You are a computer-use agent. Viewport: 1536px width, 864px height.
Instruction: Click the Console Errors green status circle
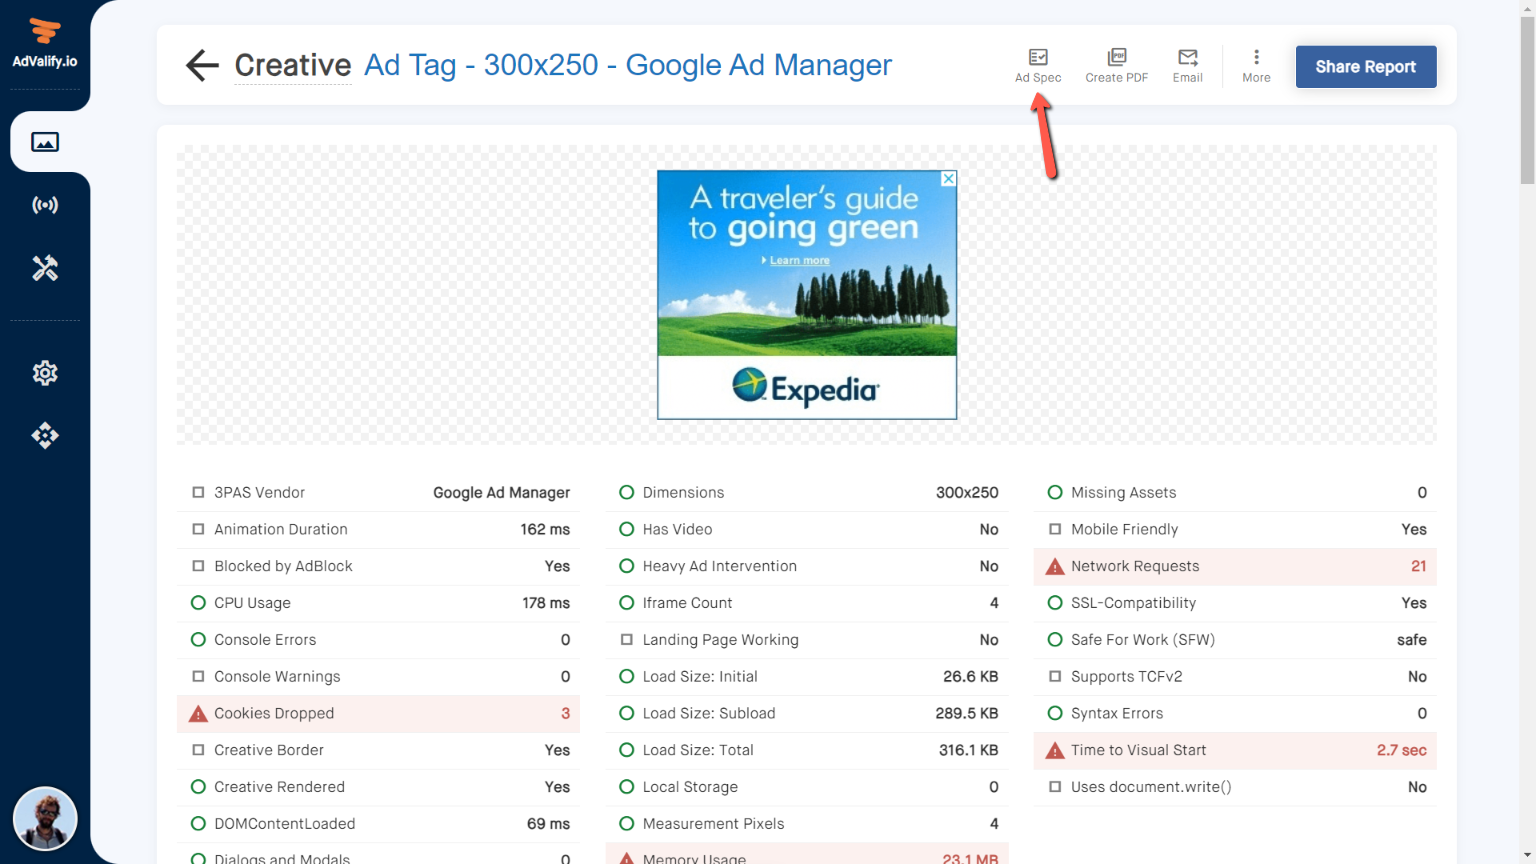pos(198,640)
